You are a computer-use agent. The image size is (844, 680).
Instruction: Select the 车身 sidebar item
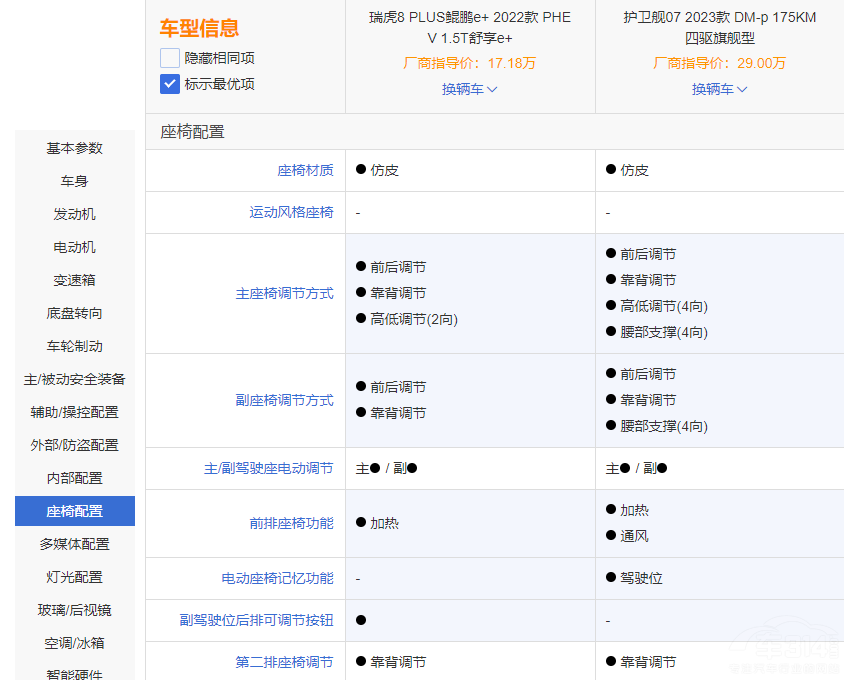tap(73, 181)
